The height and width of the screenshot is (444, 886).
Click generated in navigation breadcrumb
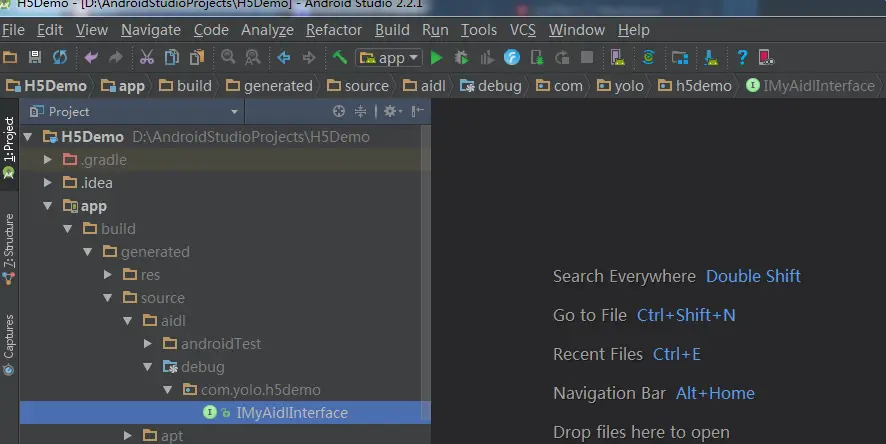[269, 86]
